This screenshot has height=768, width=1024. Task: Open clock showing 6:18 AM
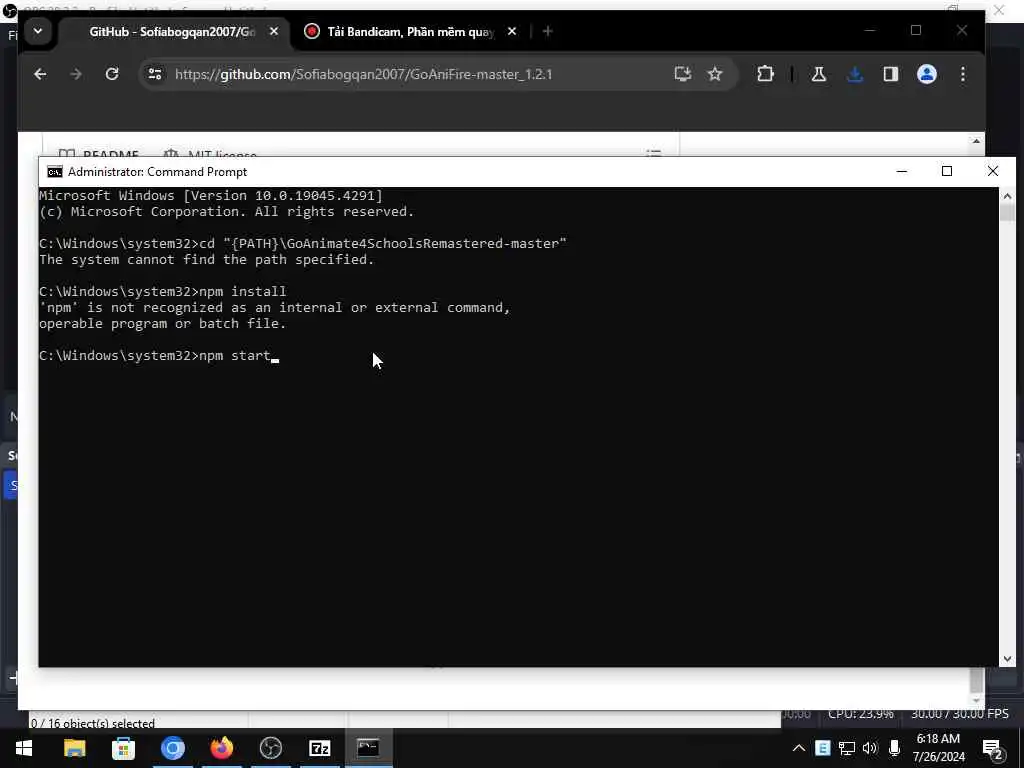click(938, 748)
